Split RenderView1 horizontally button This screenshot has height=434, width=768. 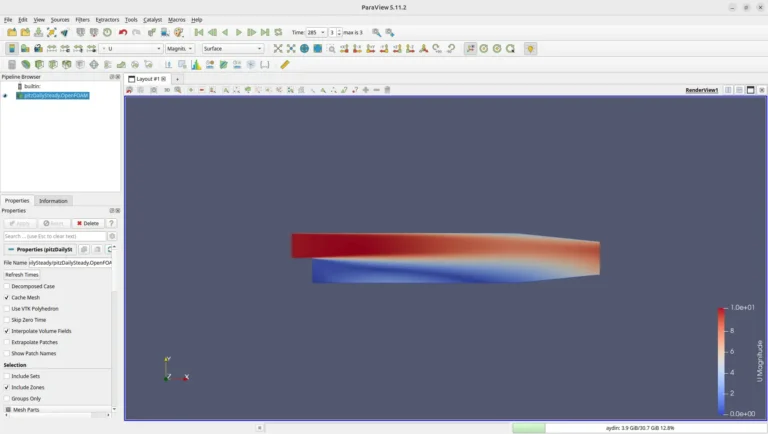tap(728, 90)
